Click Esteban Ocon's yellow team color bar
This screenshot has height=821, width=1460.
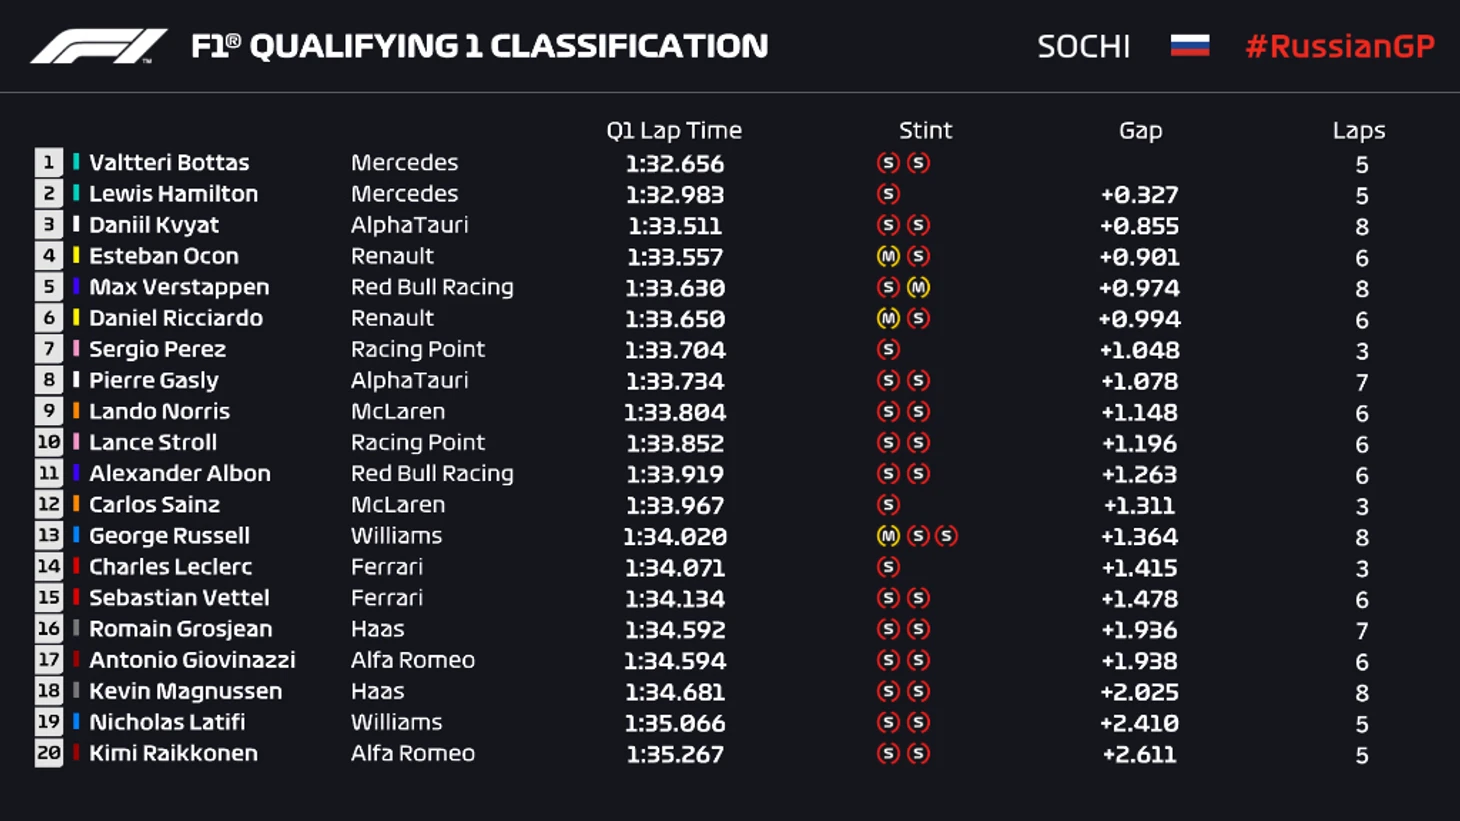click(x=76, y=256)
